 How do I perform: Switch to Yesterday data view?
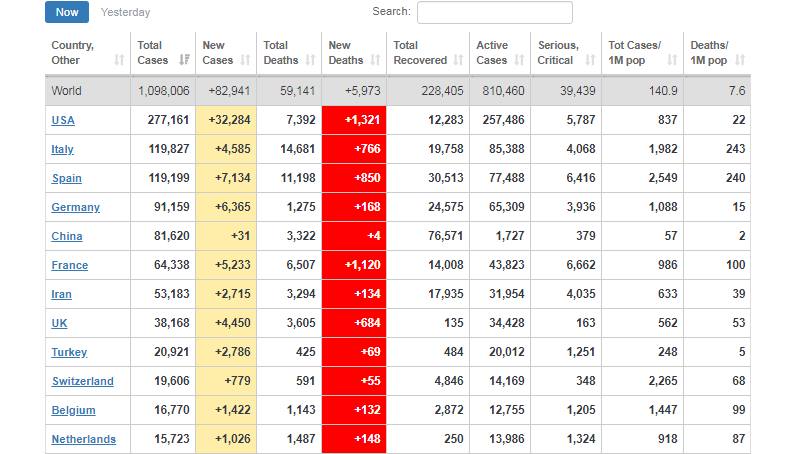tap(126, 12)
